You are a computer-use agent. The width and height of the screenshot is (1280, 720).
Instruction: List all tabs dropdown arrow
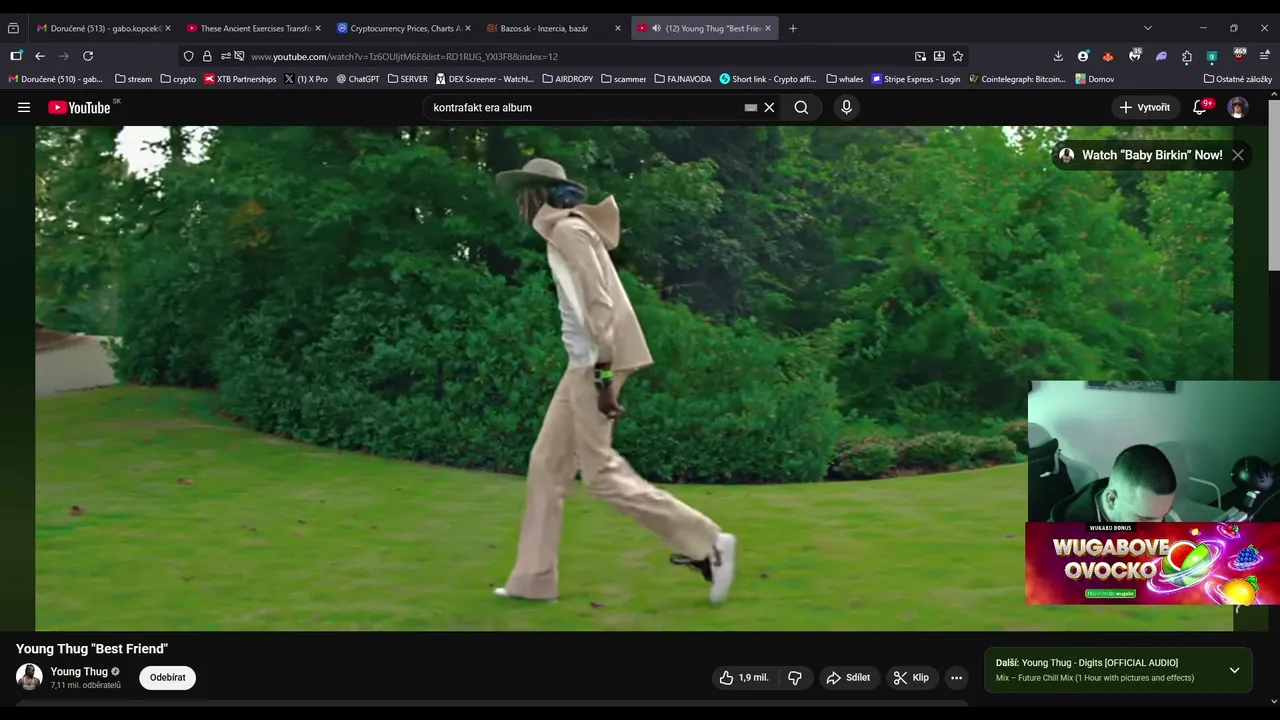(1147, 28)
